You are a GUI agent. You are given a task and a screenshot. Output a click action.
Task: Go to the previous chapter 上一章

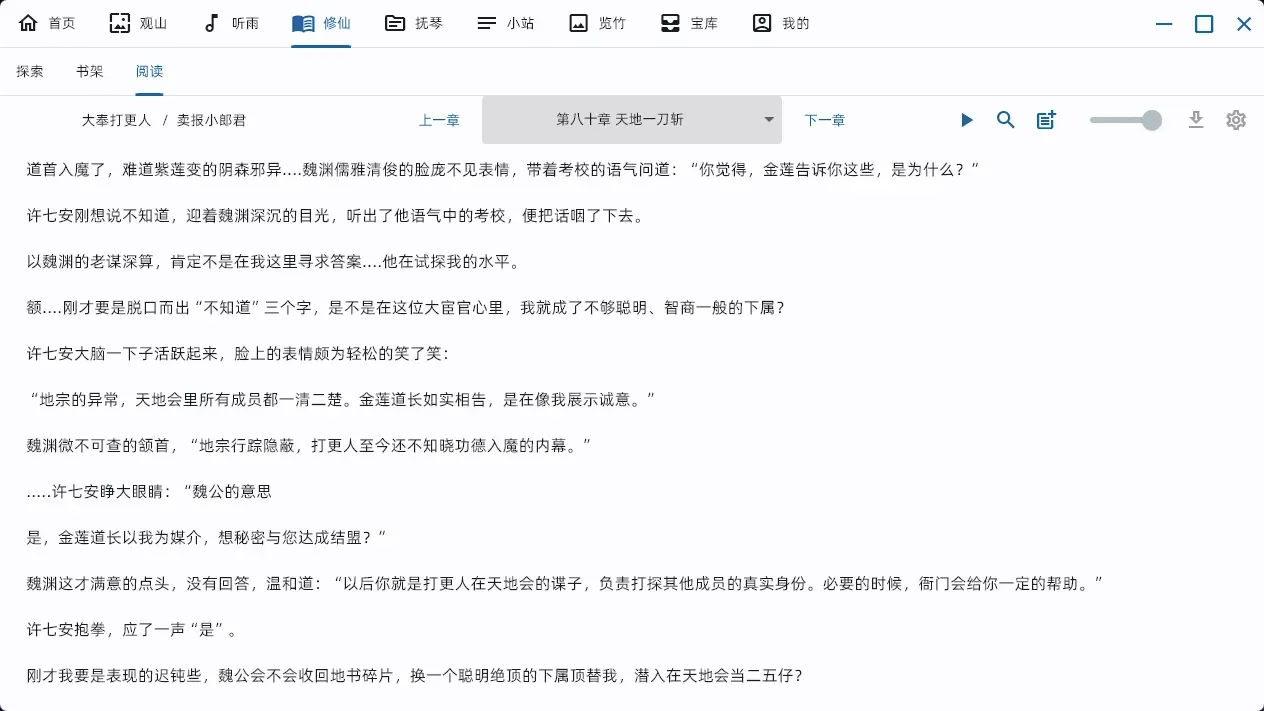[440, 119]
